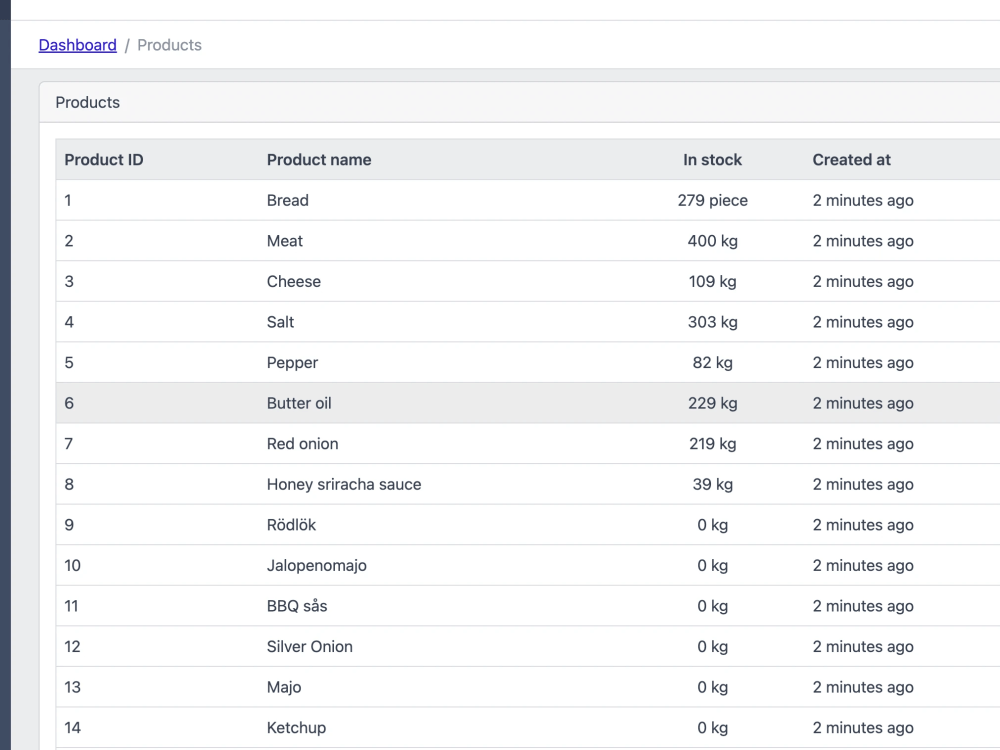Click the Product ID column header
This screenshot has height=750, width=1000.
103,159
